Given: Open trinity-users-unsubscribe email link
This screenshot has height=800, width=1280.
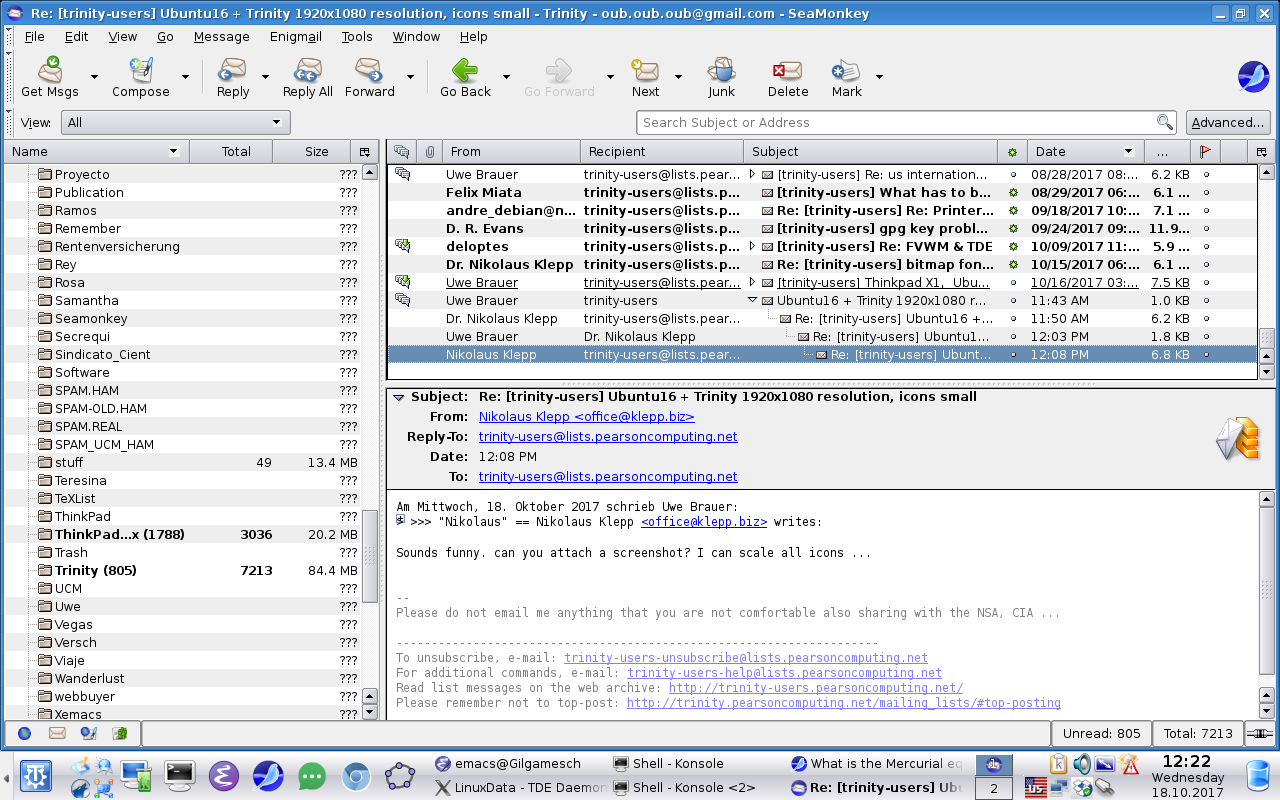Looking at the screenshot, I should tap(746, 658).
